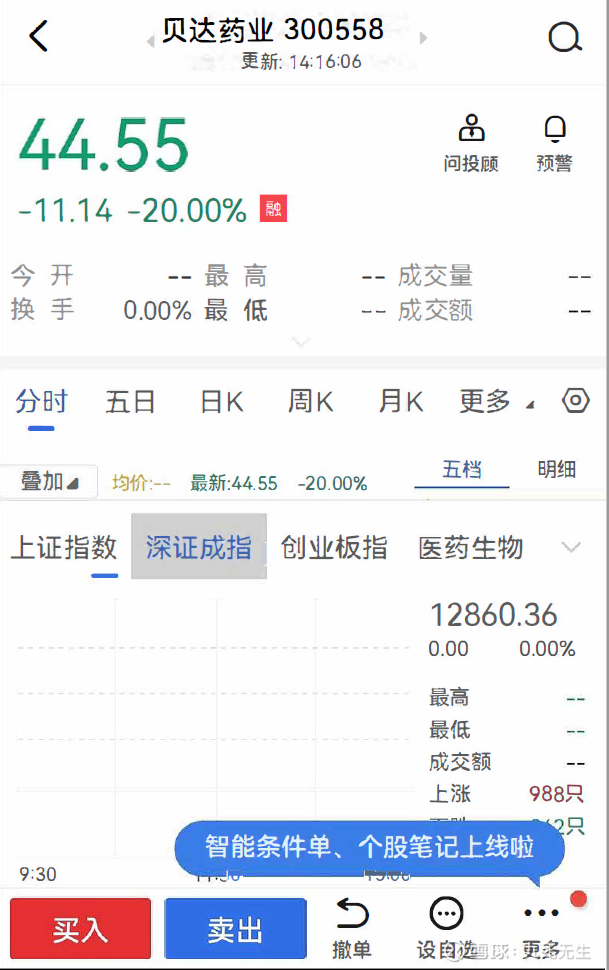Tap the 上涨 988只 count
Screen dimensions: 609x970
point(506,794)
